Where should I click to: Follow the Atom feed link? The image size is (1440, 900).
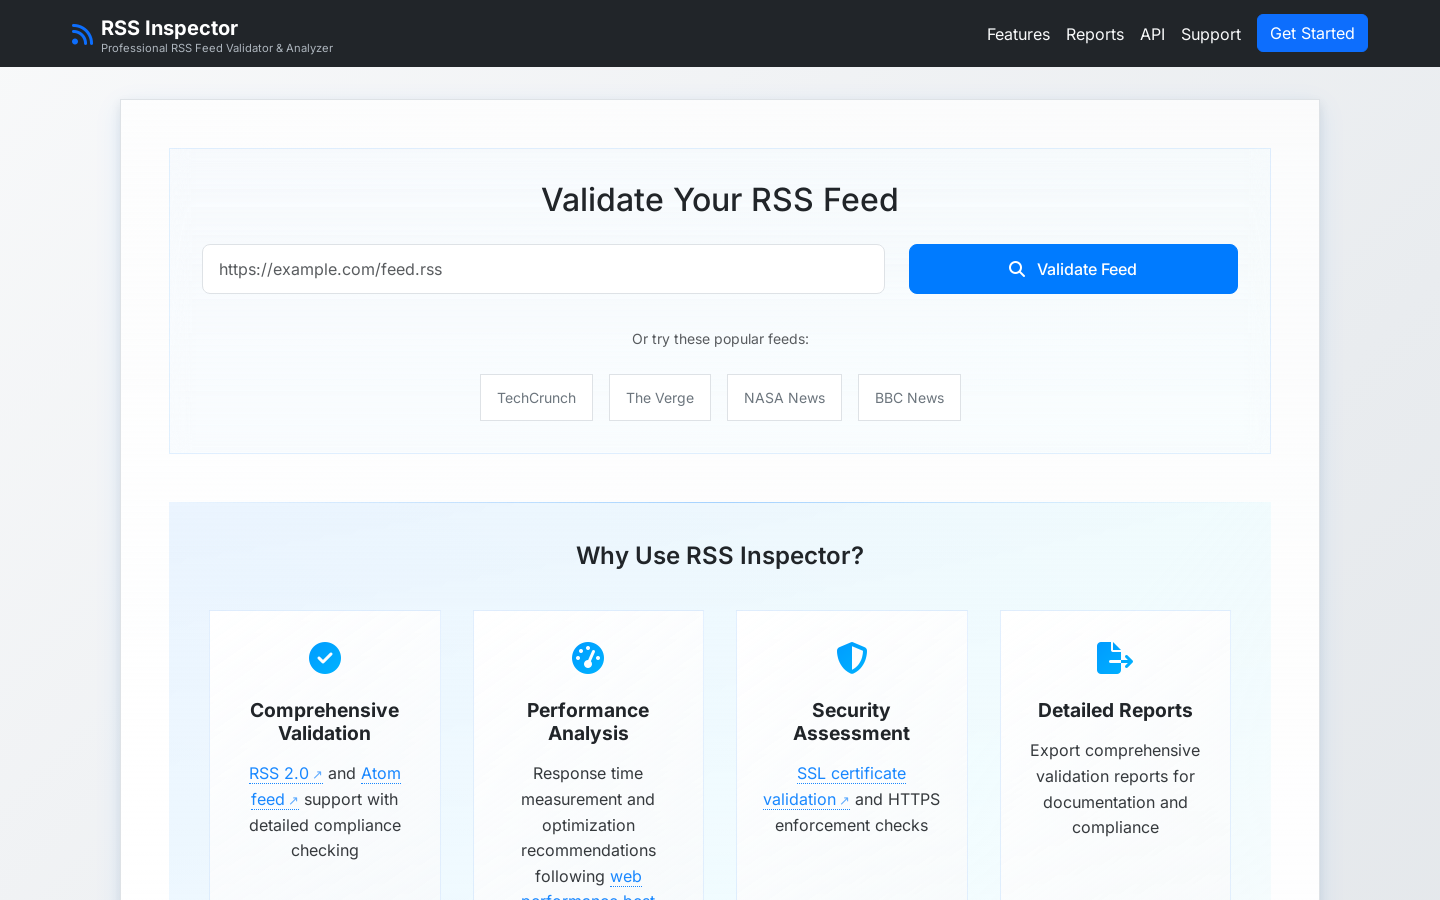pos(380,773)
